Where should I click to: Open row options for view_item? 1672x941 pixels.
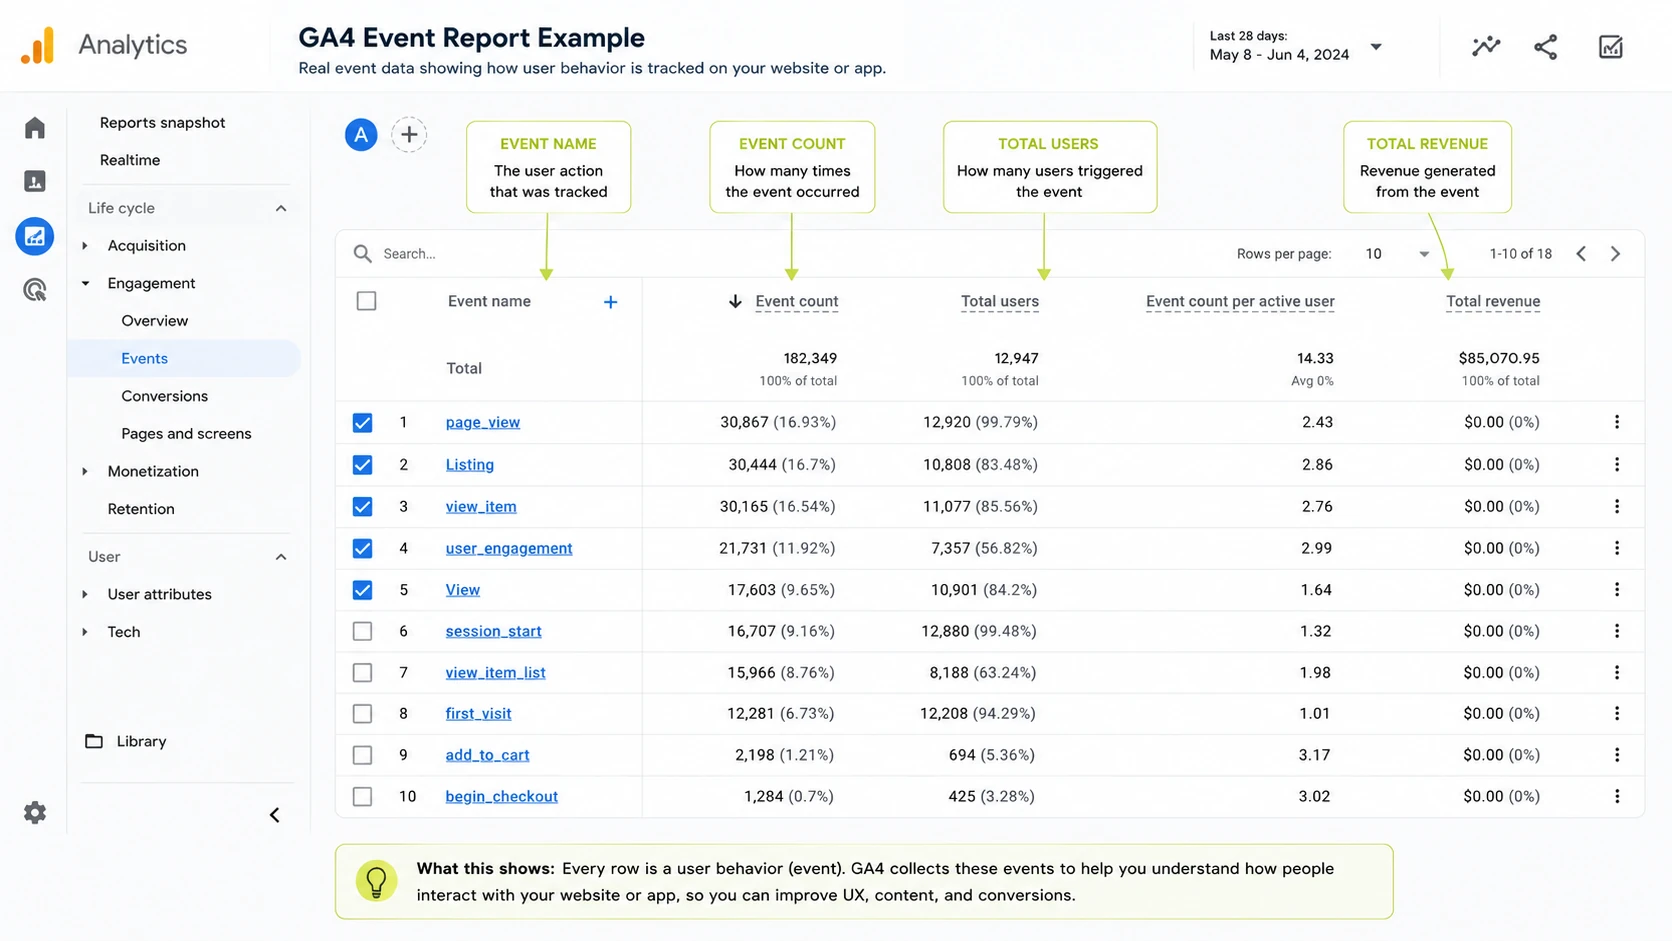[1617, 506]
